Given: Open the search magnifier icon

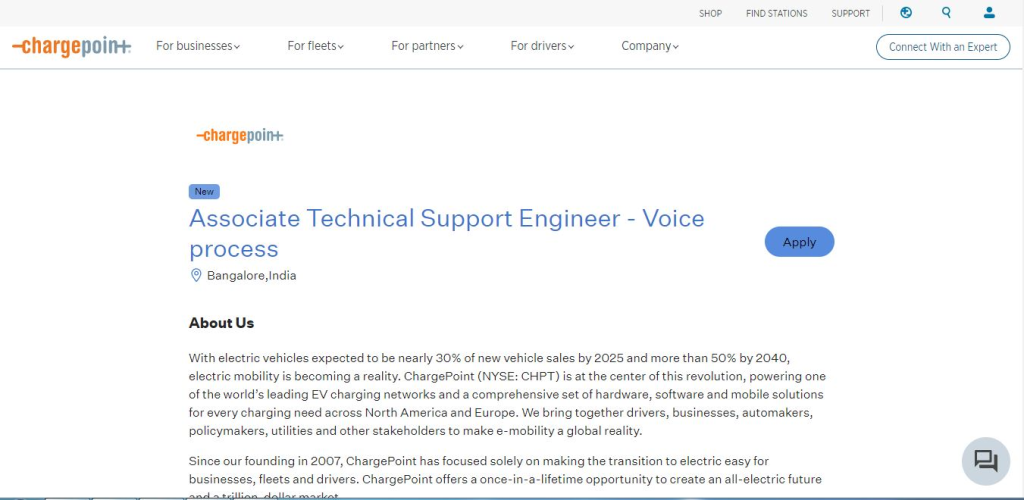Looking at the screenshot, I should pyautogui.click(x=946, y=12).
